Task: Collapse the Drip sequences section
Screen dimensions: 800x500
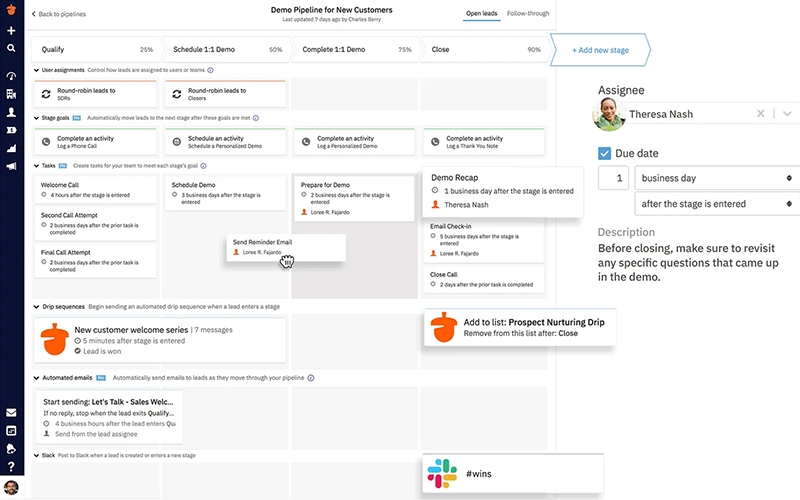Action: [36, 307]
